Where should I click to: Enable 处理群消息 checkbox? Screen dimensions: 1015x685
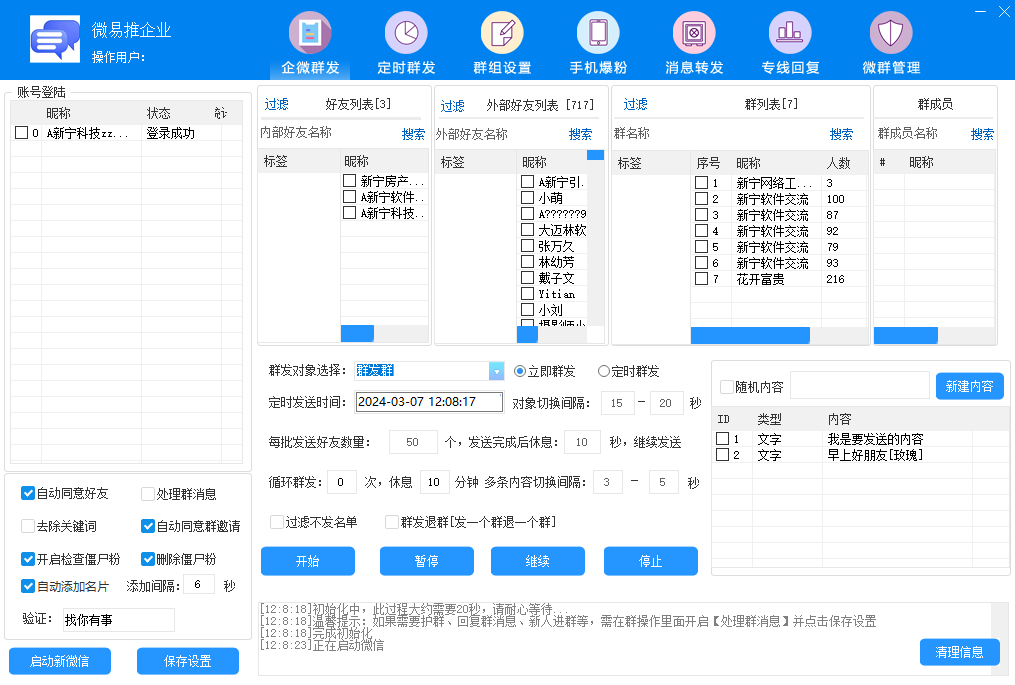(x=148, y=494)
